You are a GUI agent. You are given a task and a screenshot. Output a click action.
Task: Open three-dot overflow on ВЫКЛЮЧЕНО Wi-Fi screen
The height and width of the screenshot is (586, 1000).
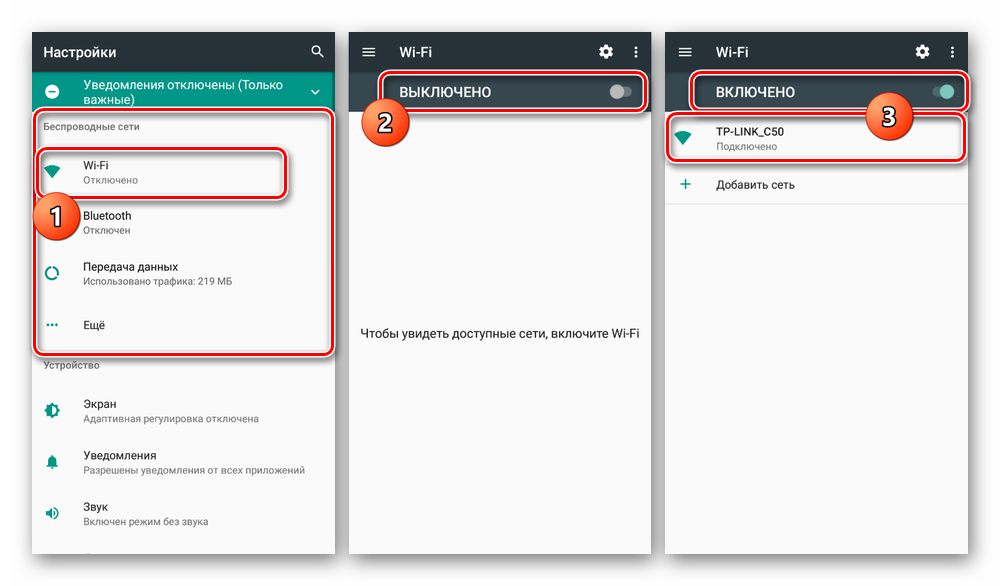636,52
